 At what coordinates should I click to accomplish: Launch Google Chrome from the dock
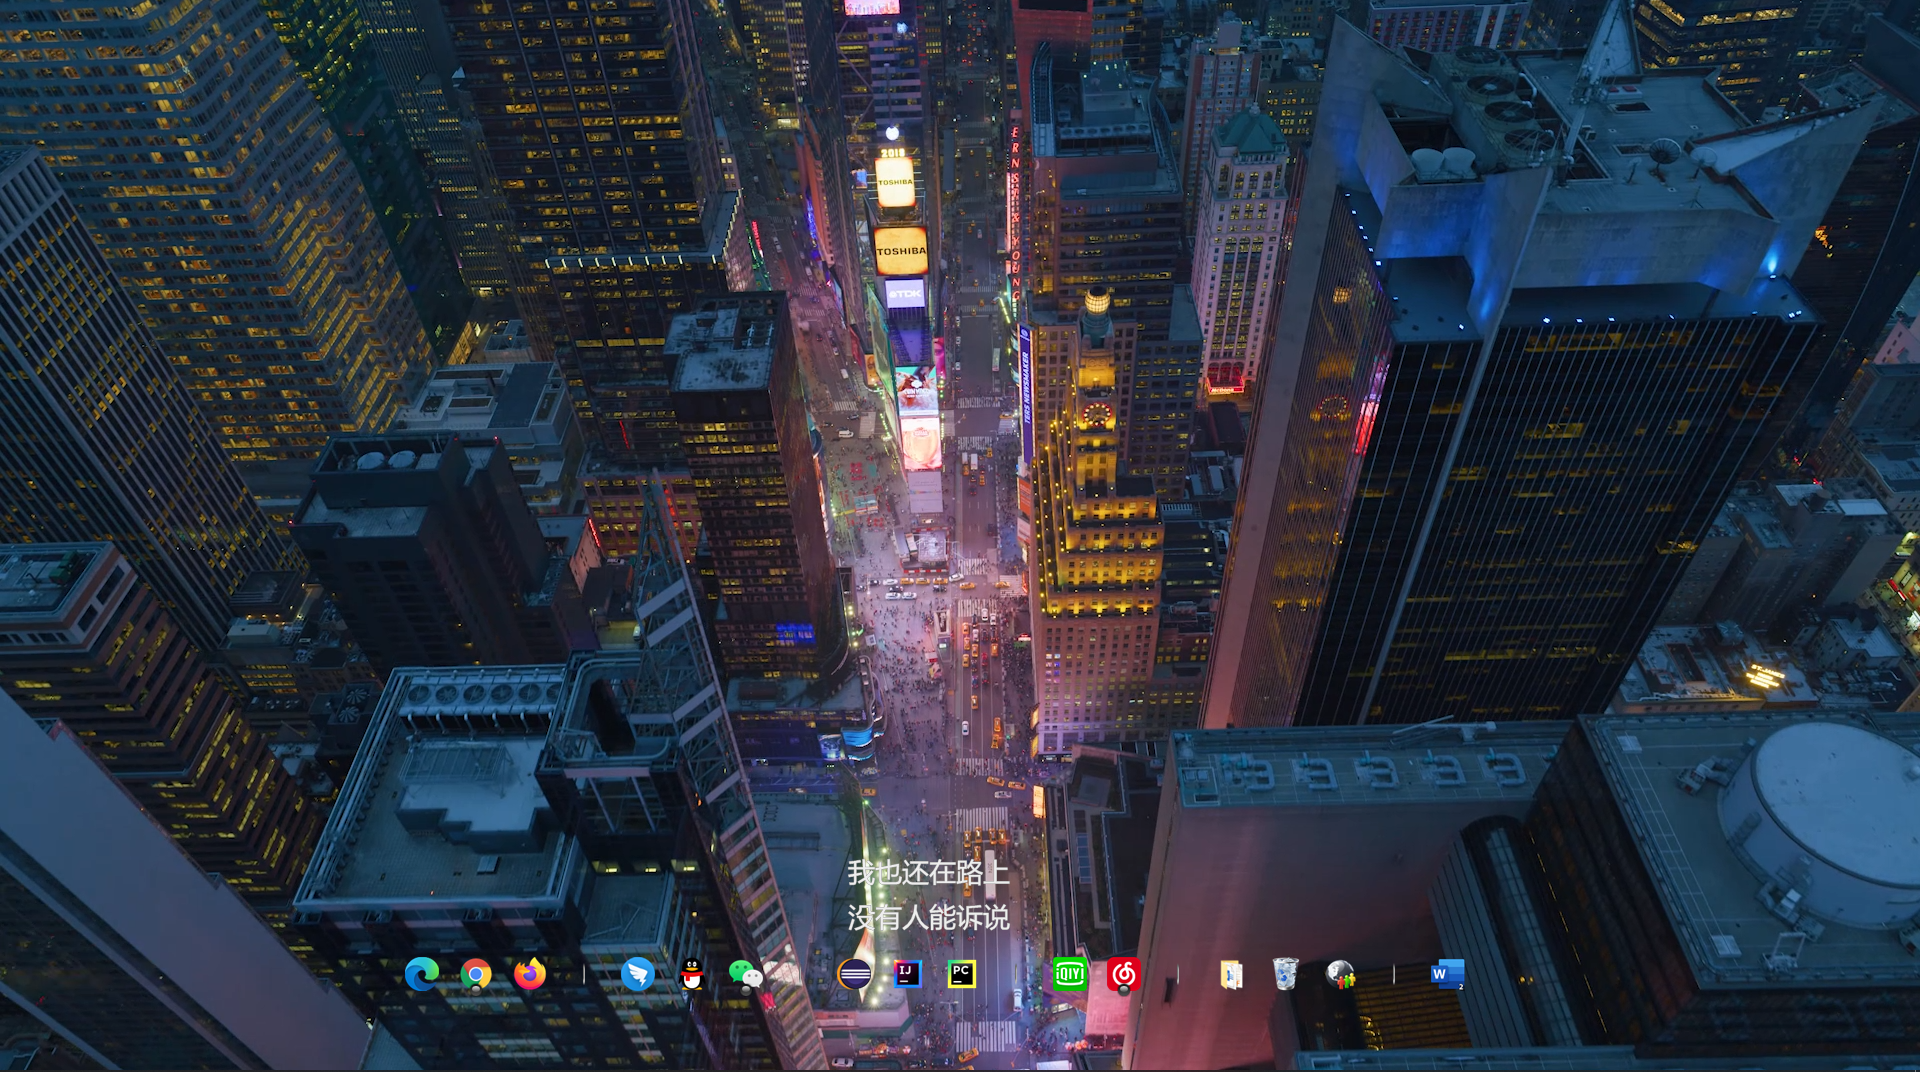(x=476, y=973)
